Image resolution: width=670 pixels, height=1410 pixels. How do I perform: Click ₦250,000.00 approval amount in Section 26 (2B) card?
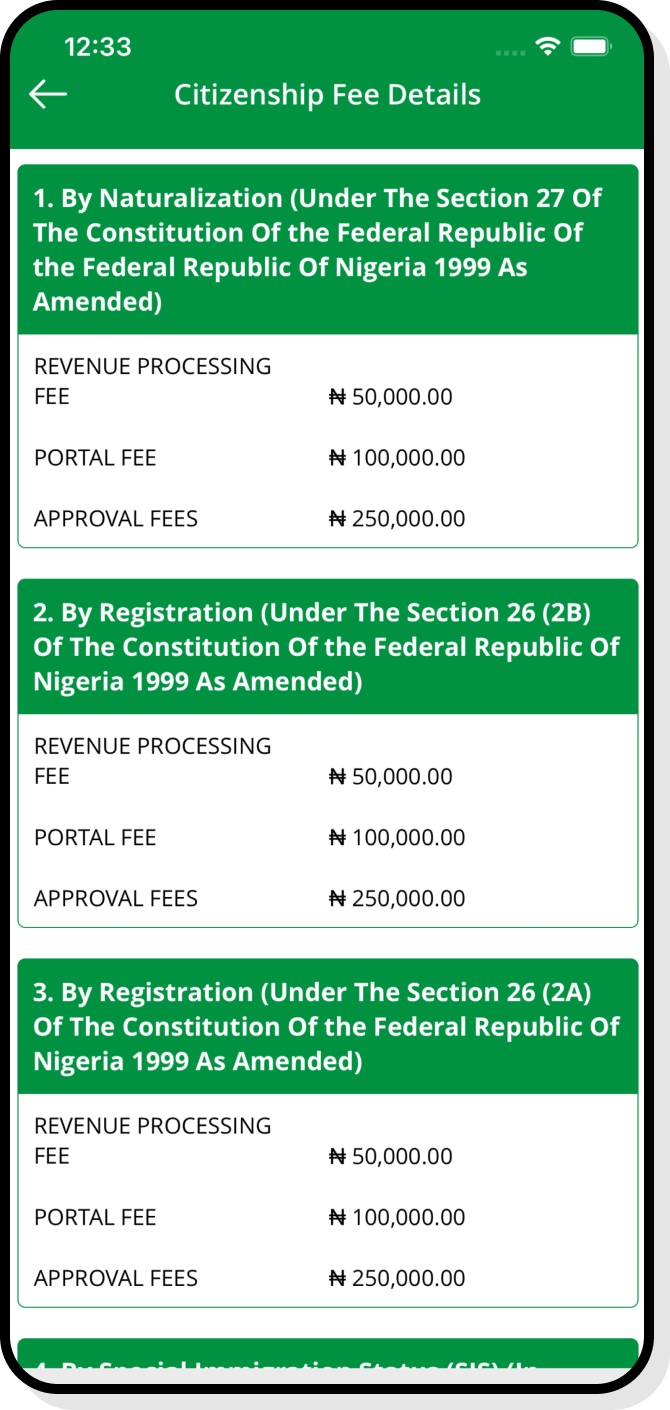pyautogui.click(x=397, y=899)
